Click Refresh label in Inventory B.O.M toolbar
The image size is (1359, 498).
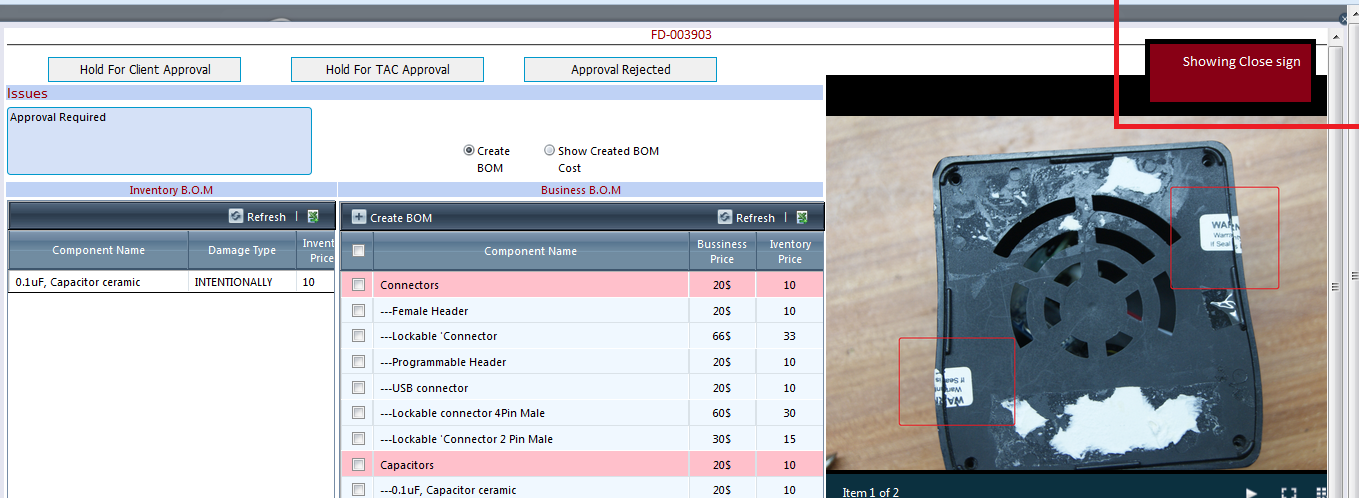click(266, 217)
